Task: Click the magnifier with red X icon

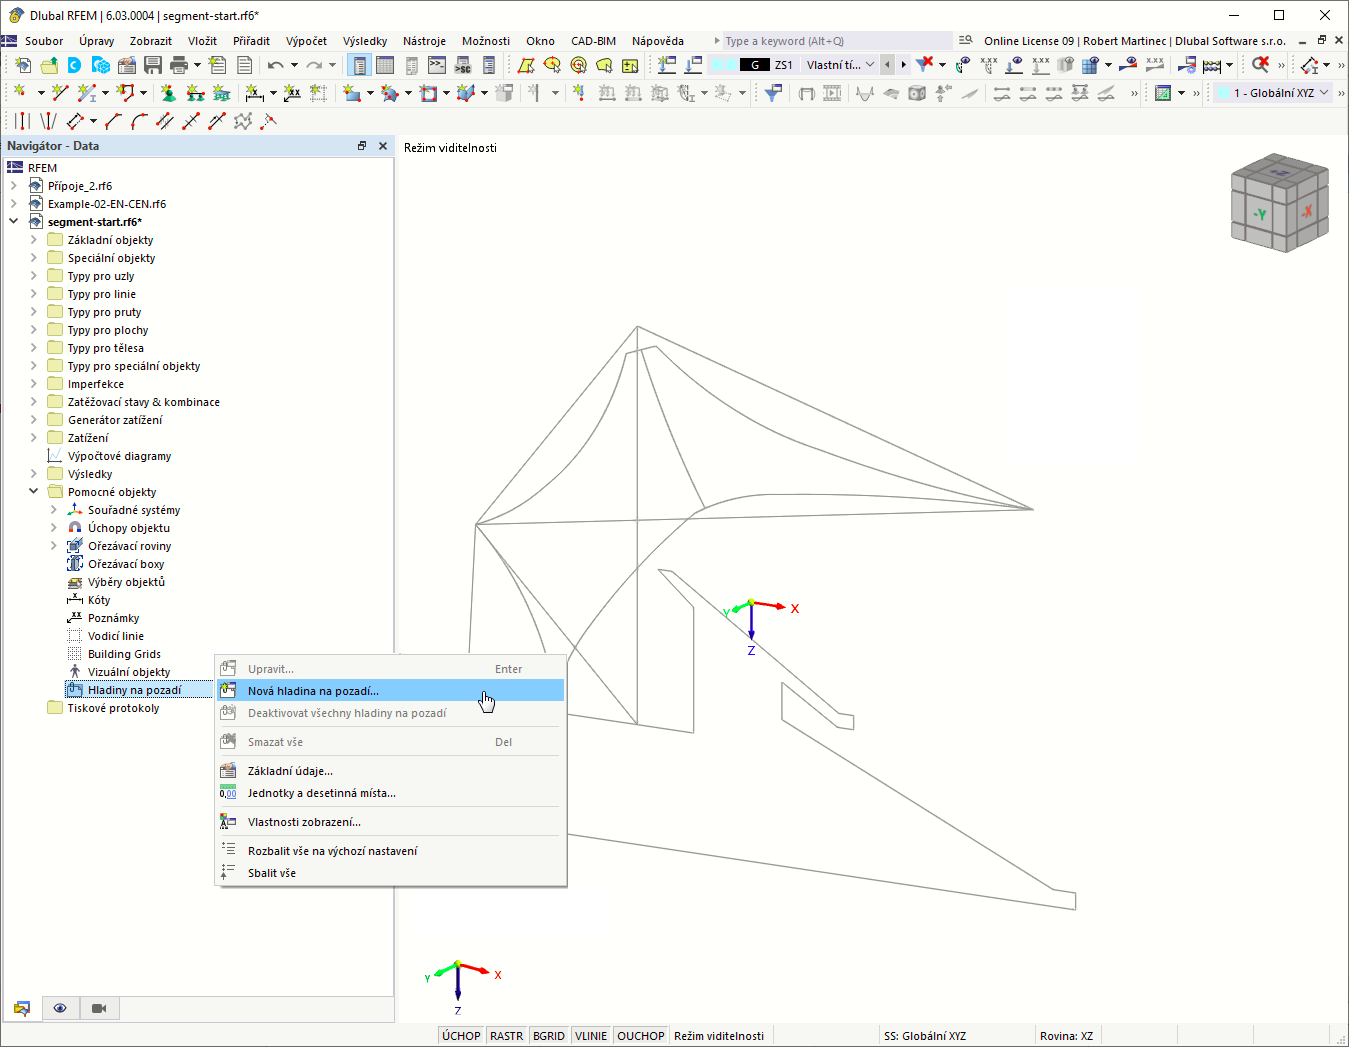Action: click(1260, 65)
